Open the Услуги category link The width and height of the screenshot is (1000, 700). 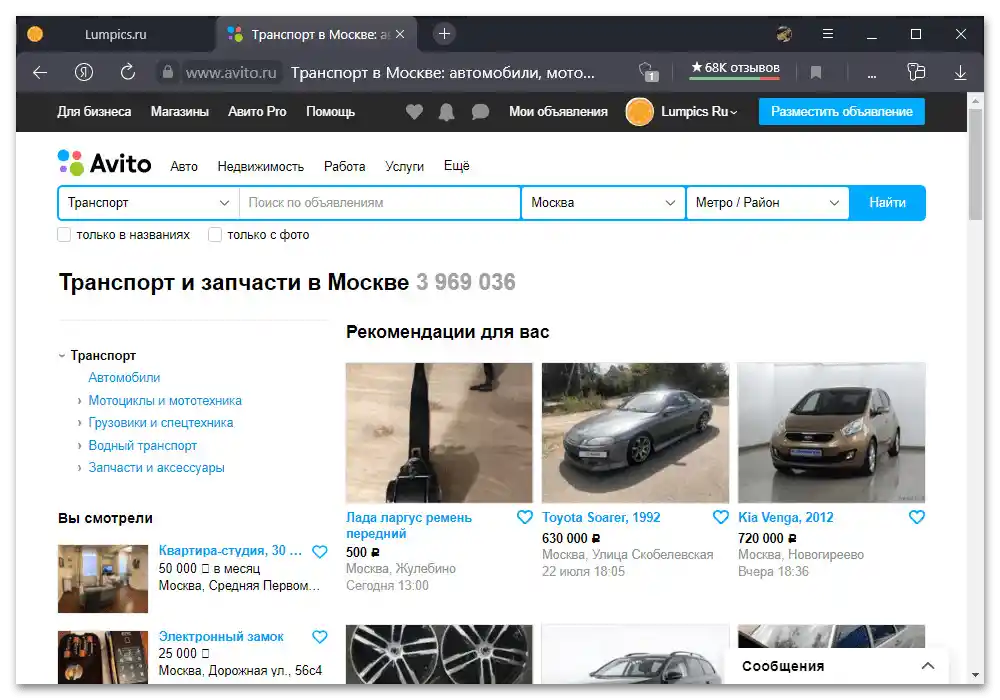coord(404,166)
